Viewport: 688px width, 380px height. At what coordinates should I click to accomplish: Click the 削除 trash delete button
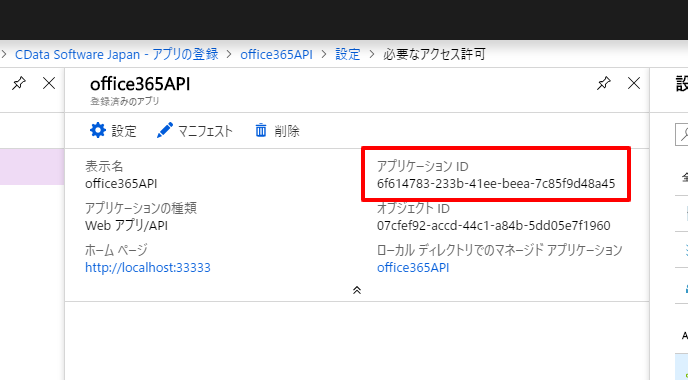(277, 131)
